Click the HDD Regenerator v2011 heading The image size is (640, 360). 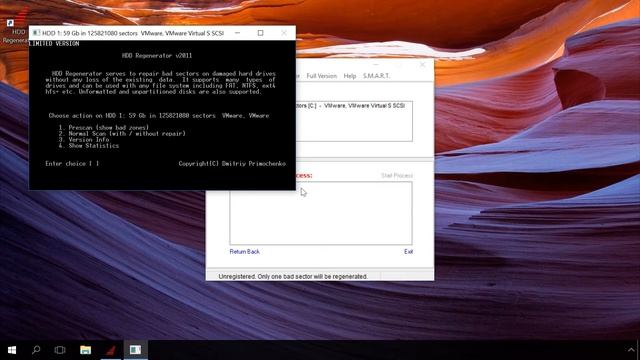coord(157,56)
